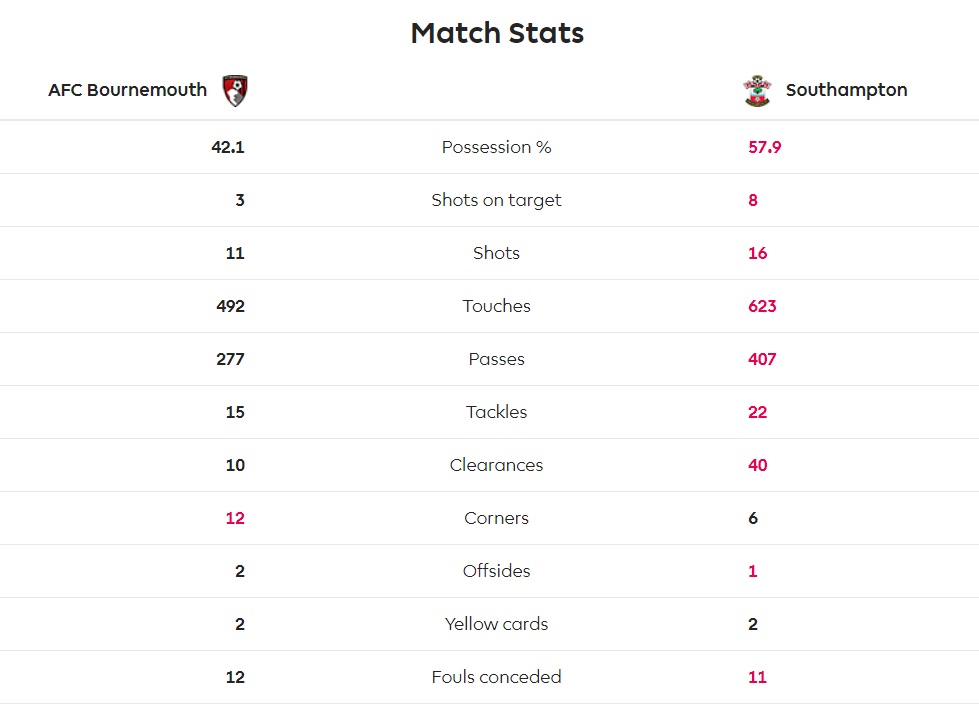Click Southampton's 11 fouls conceded value
Viewport: 979px width, 715px height.
757,677
